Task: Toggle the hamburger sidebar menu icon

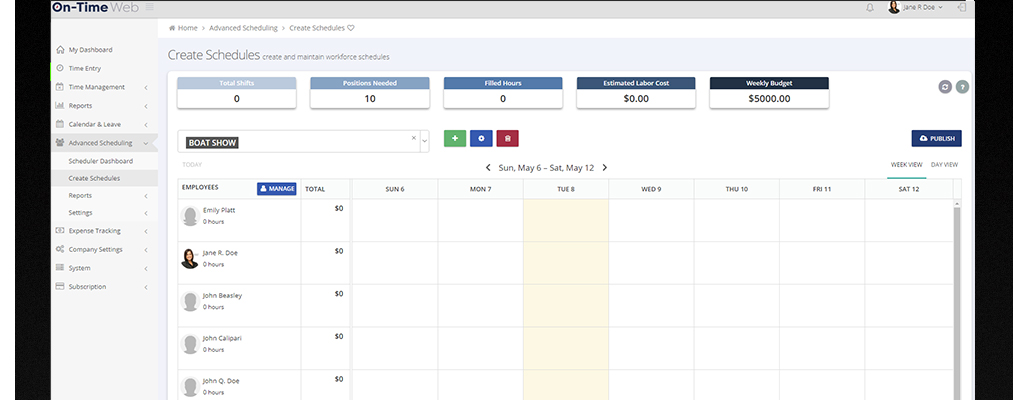Action: coord(149,7)
